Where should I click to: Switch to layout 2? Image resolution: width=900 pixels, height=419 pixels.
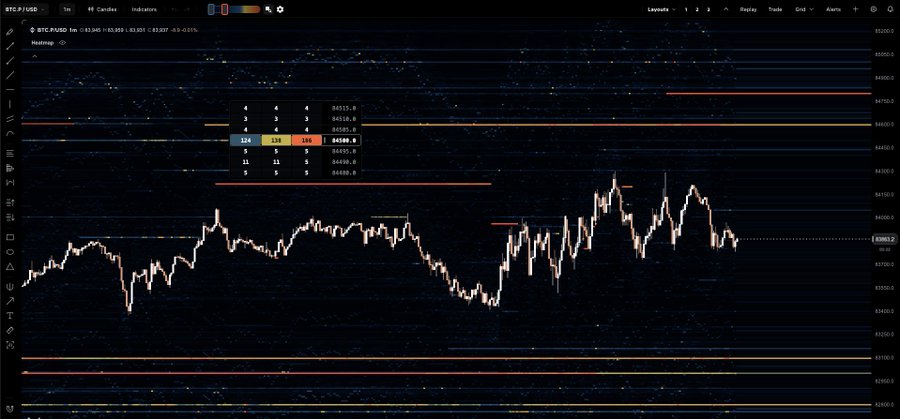pyautogui.click(x=697, y=9)
